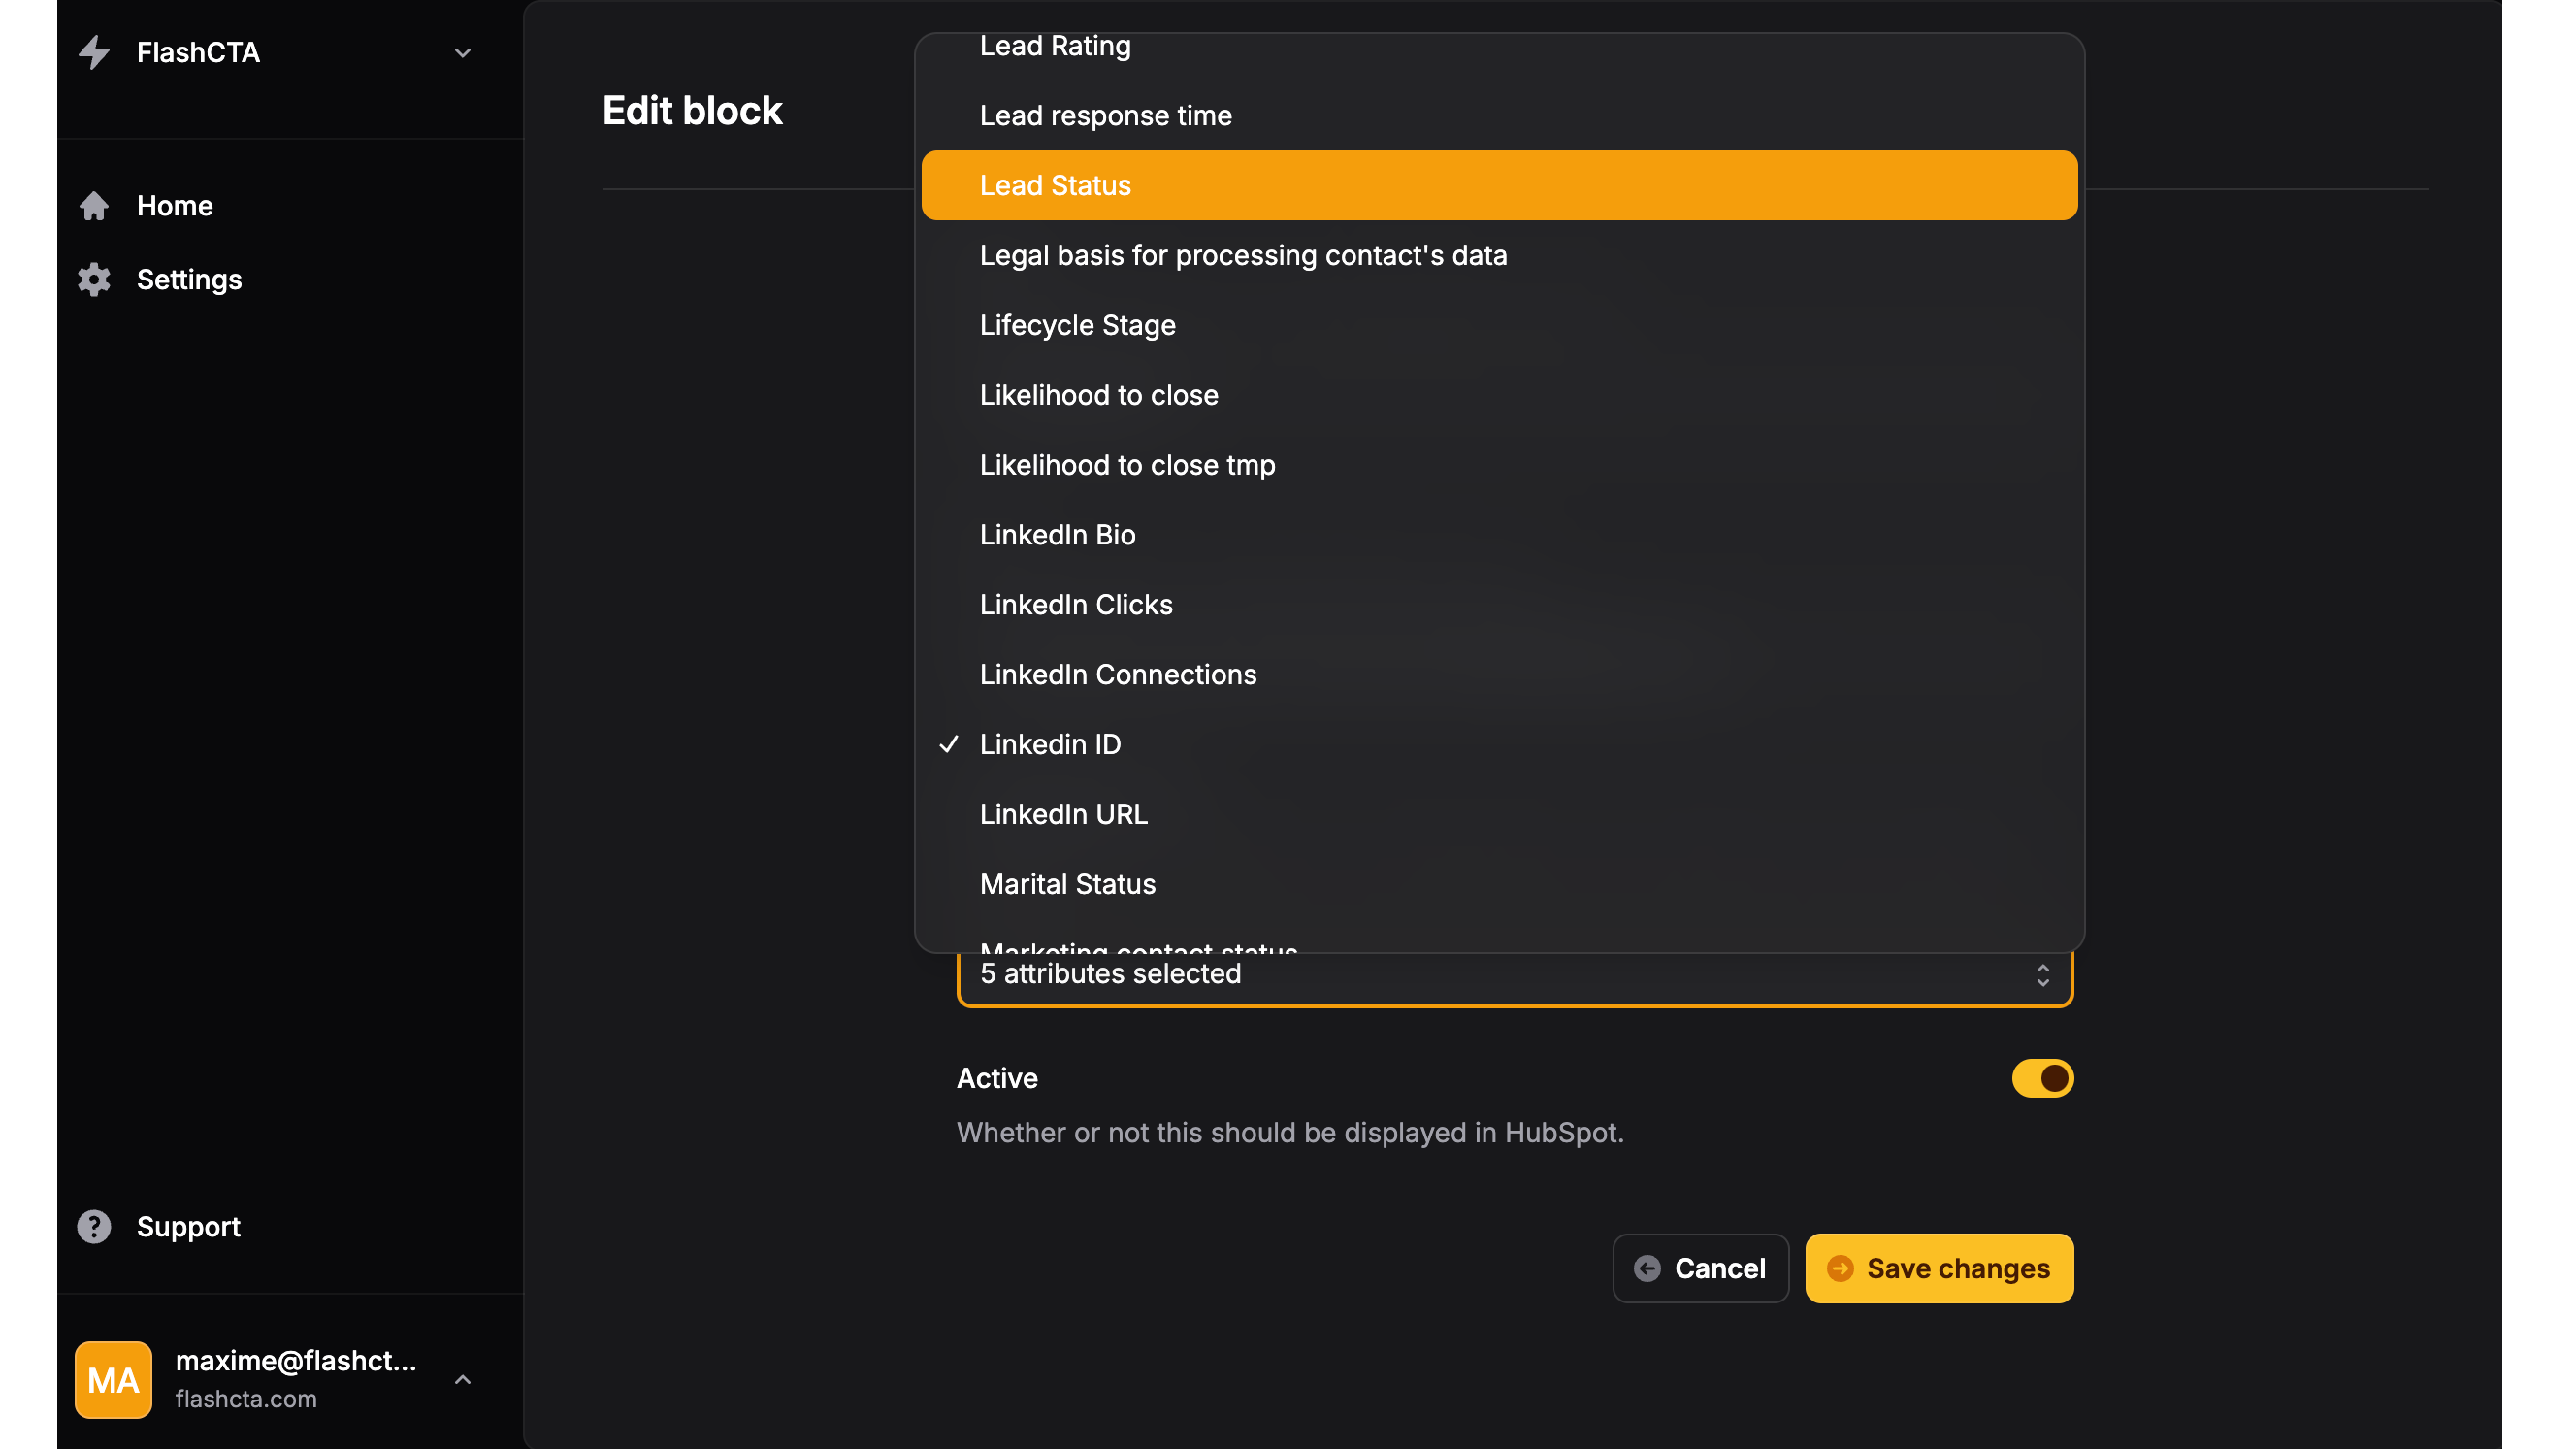Click the Cancel button
The image size is (2576, 1449).
coord(1700,1268)
